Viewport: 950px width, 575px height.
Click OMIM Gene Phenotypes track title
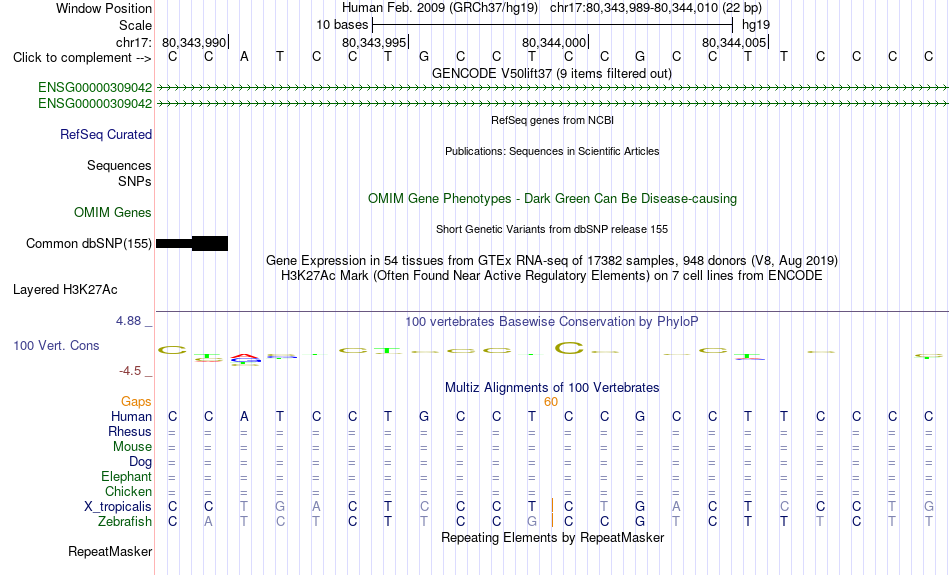tap(552, 199)
